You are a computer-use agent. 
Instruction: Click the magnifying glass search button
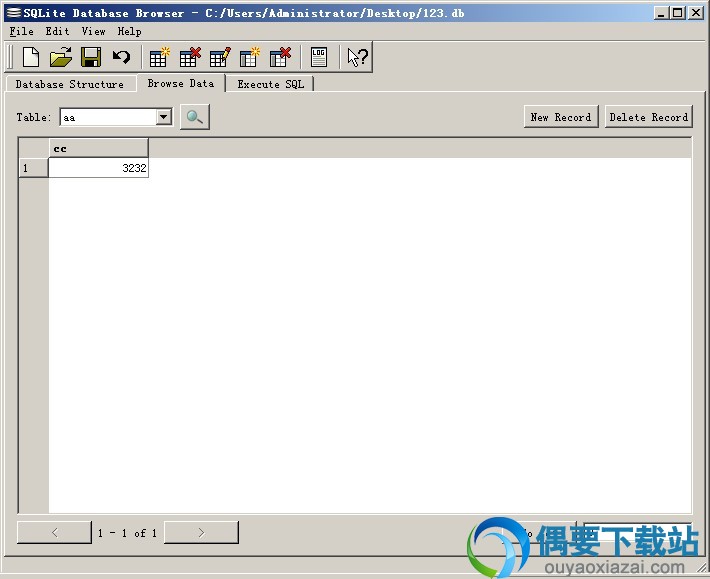point(195,117)
